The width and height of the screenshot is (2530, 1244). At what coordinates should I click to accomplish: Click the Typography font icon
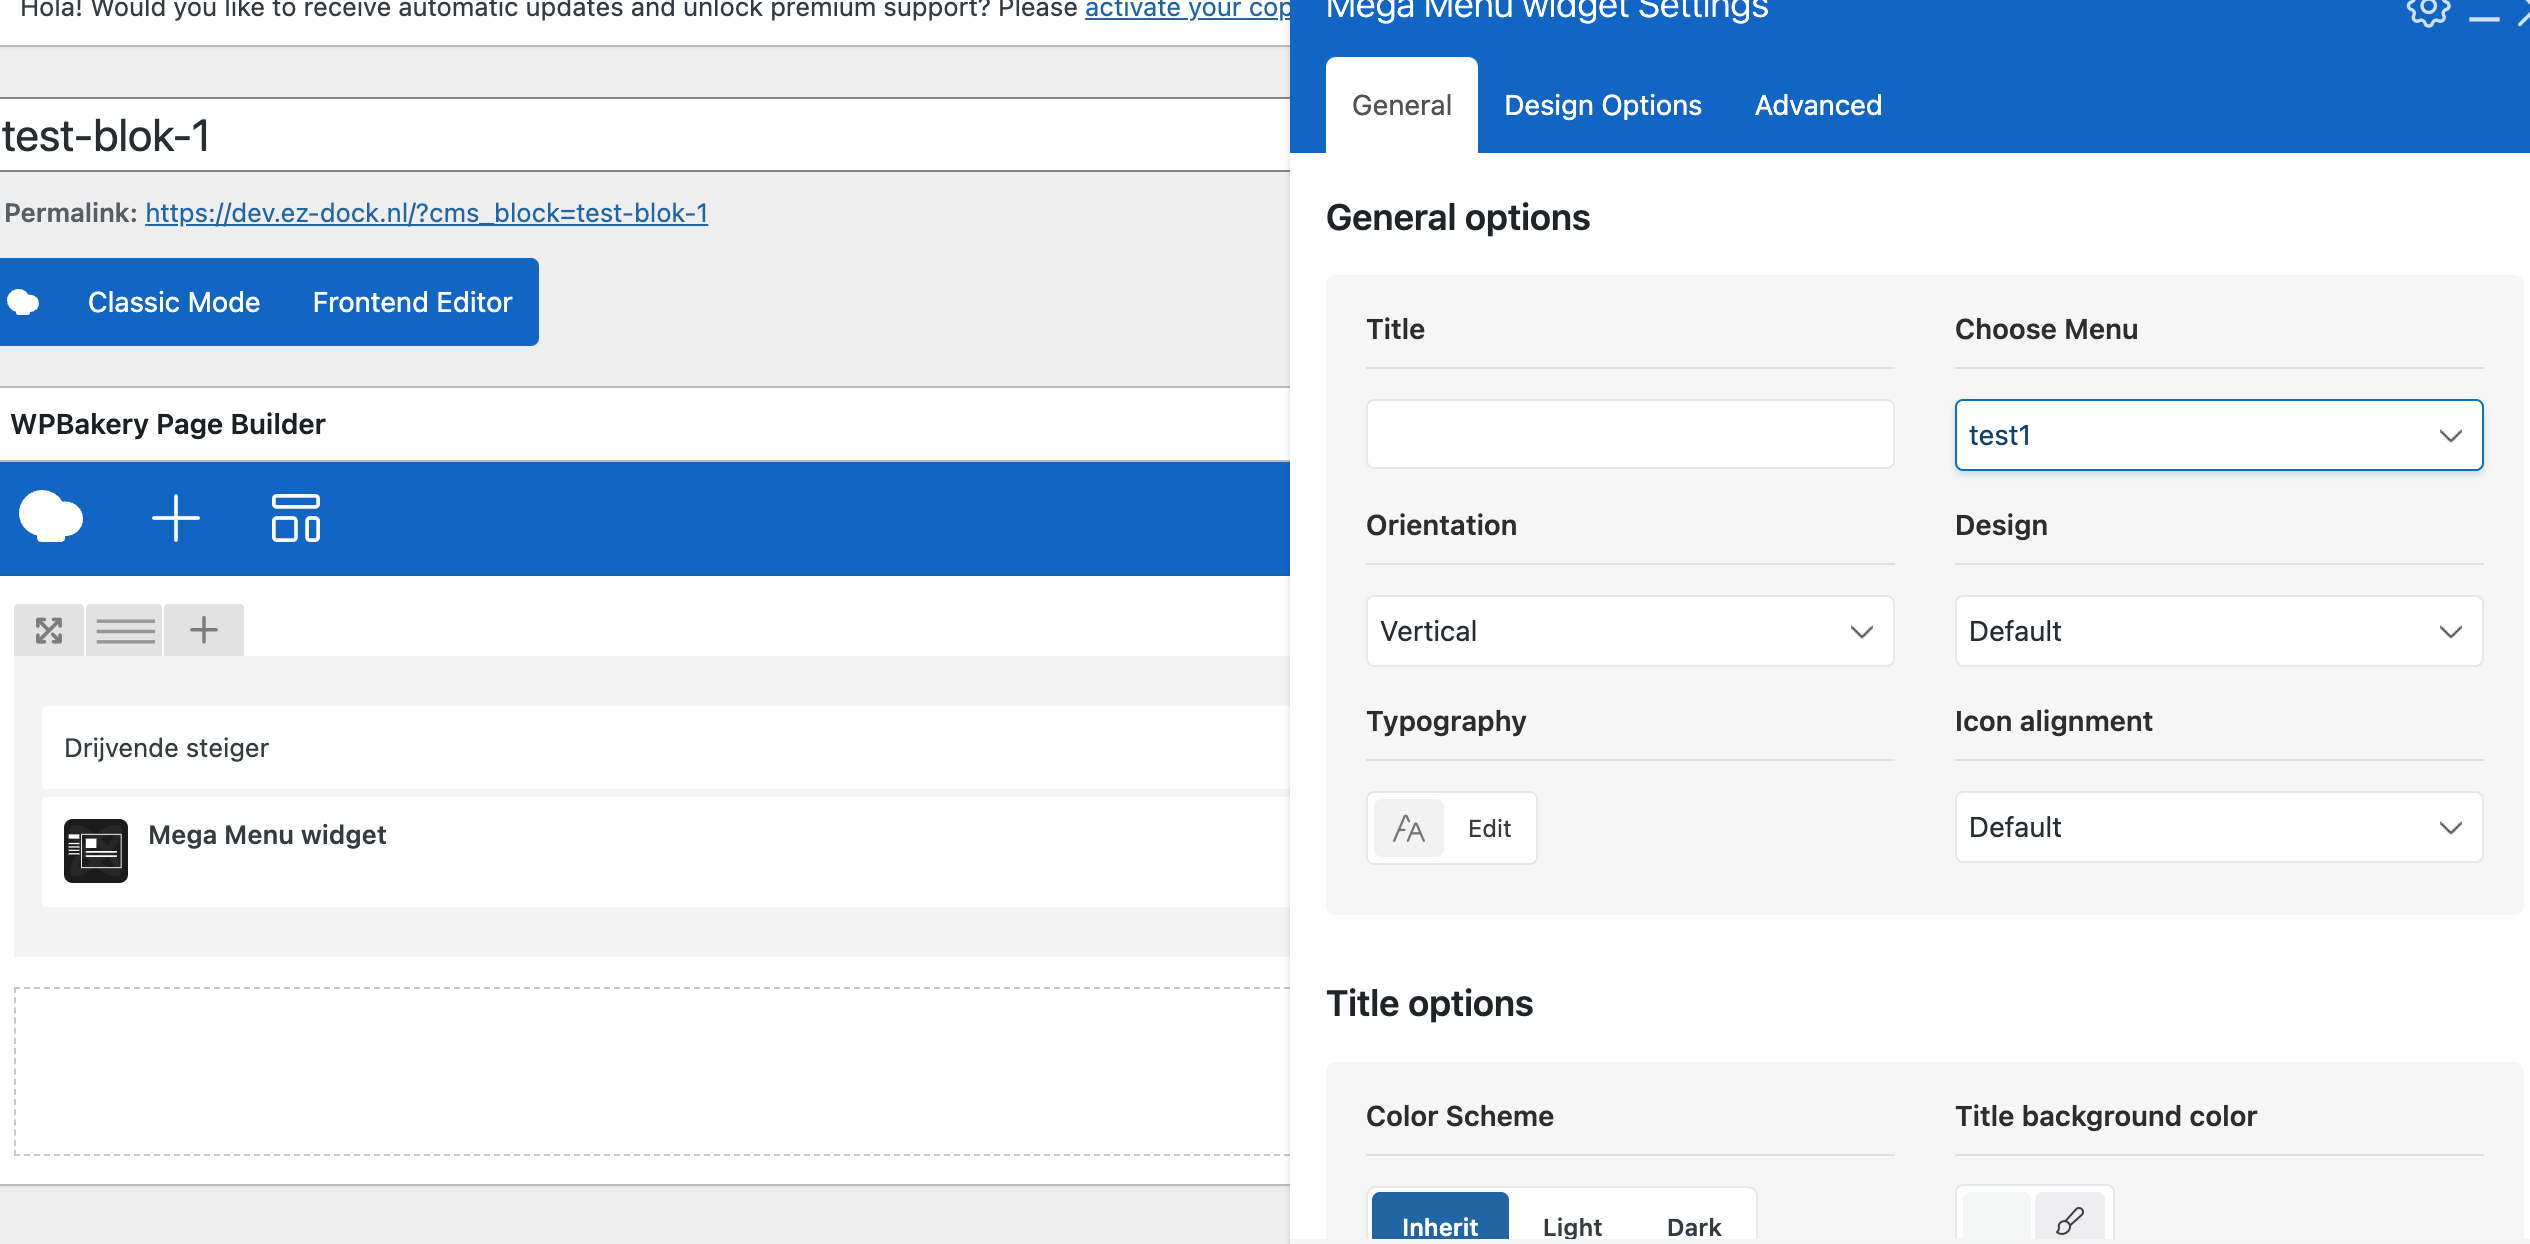[x=1409, y=828]
